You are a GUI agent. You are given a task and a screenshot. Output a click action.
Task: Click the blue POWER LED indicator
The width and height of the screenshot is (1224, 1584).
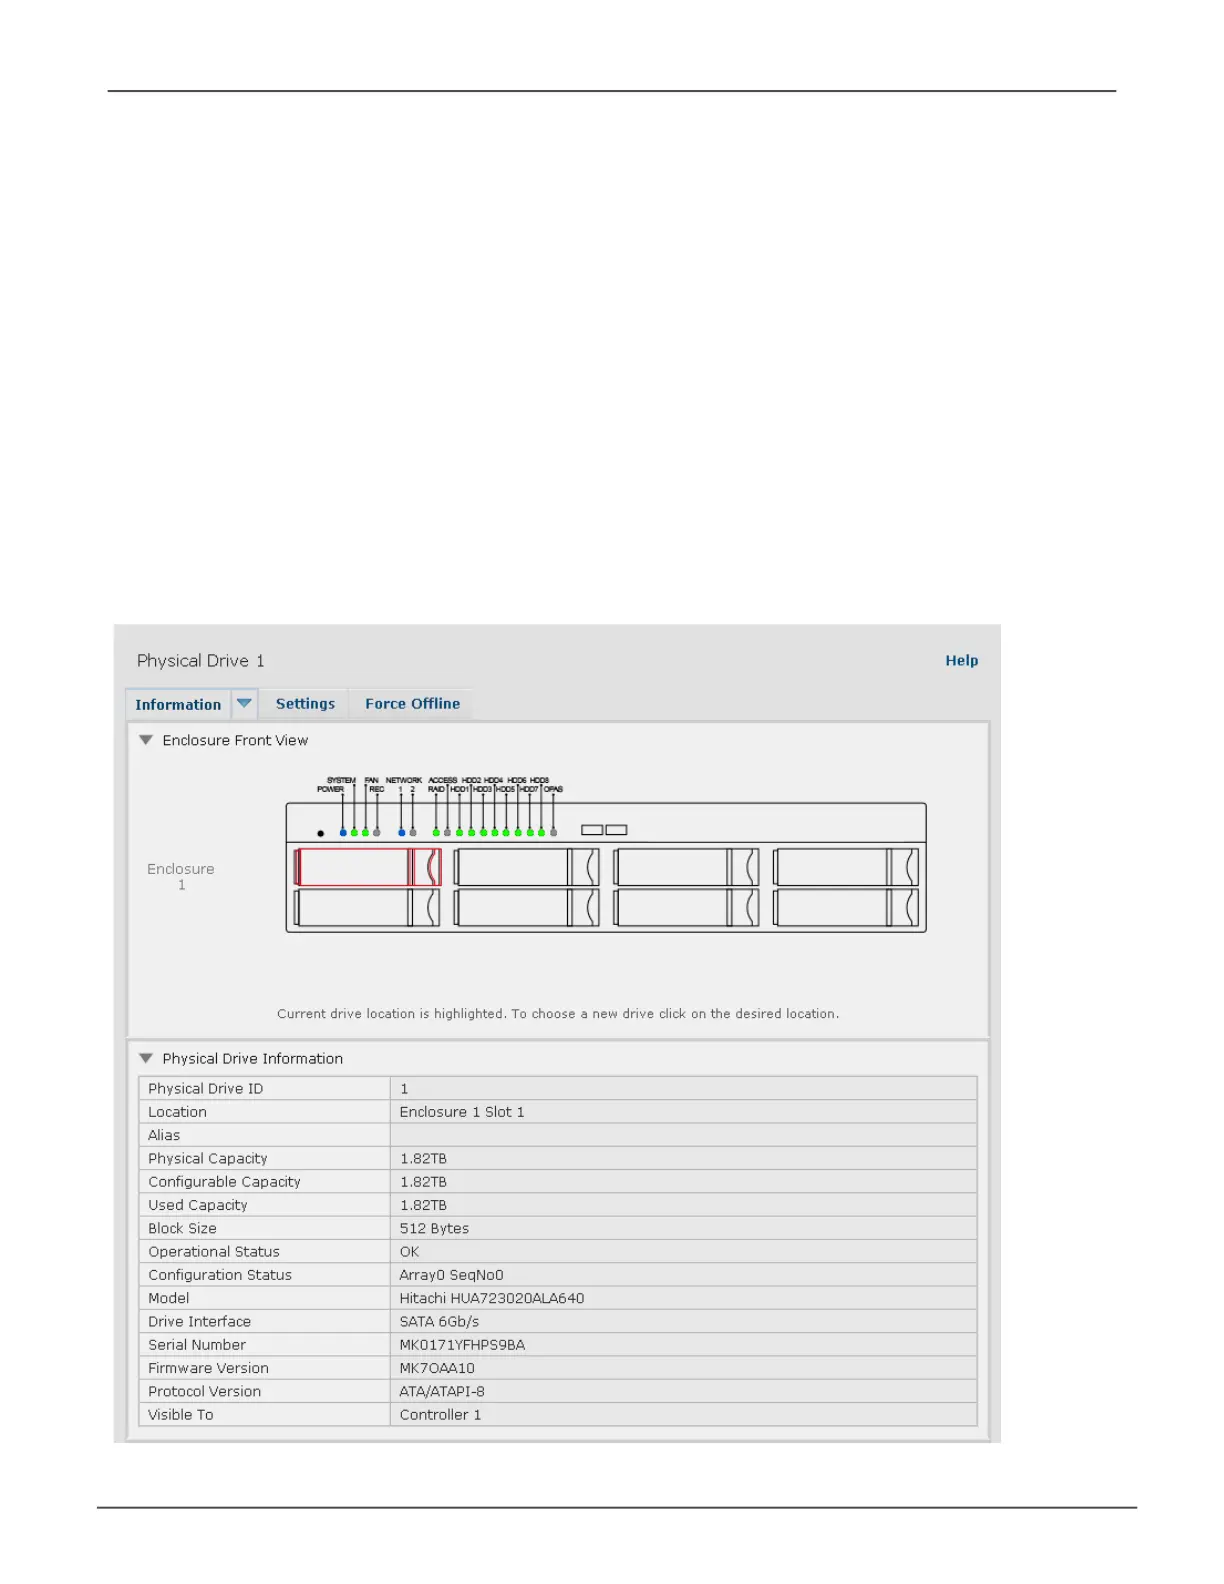343,832
